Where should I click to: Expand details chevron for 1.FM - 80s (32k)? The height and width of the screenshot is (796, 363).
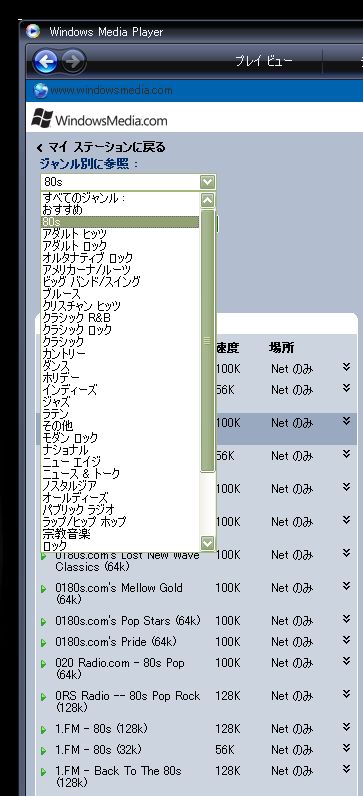[x=346, y=748]
